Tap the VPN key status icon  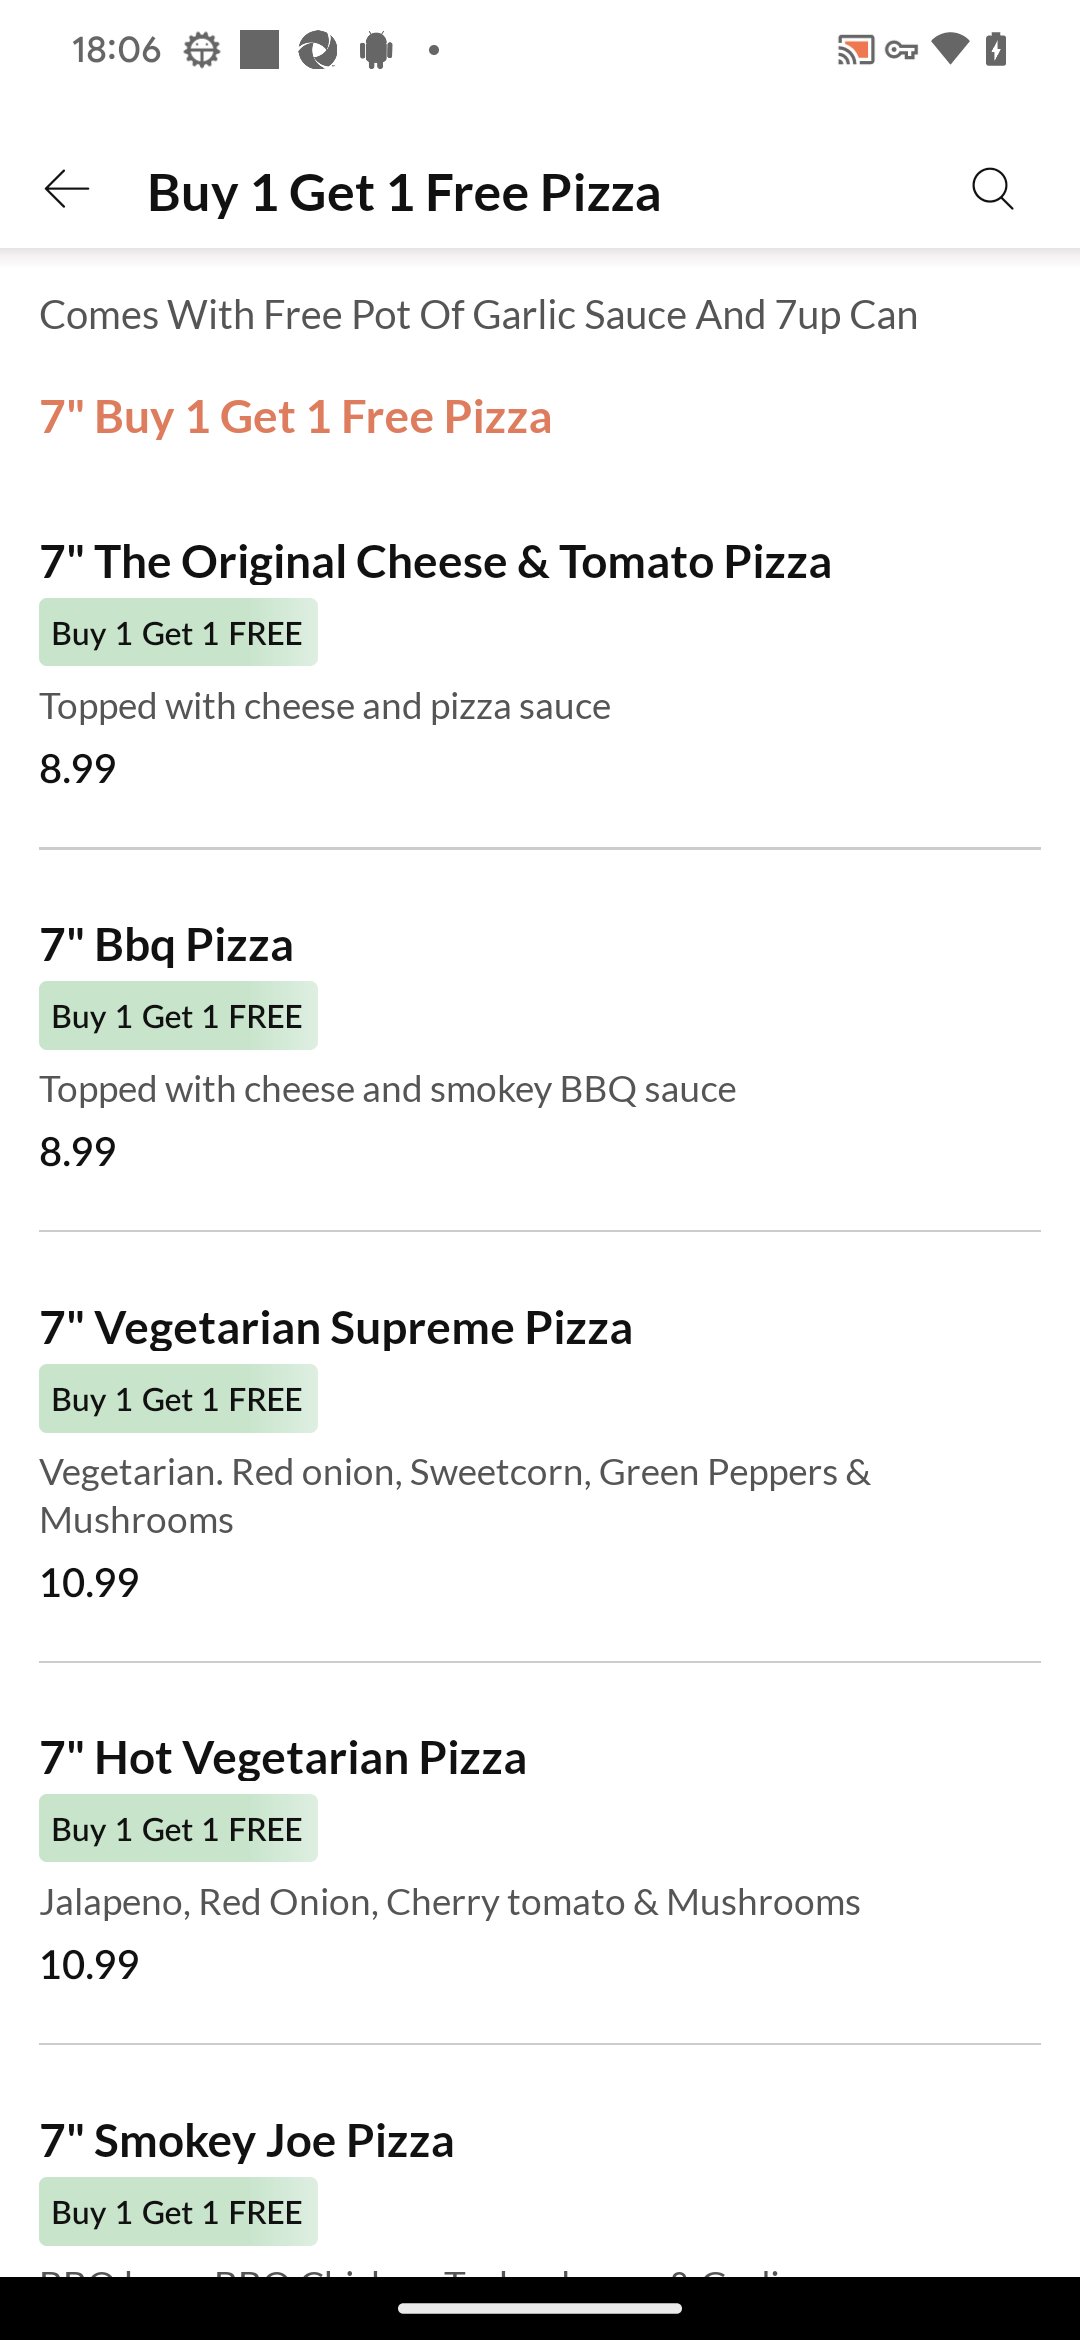[x=901, y=49]
